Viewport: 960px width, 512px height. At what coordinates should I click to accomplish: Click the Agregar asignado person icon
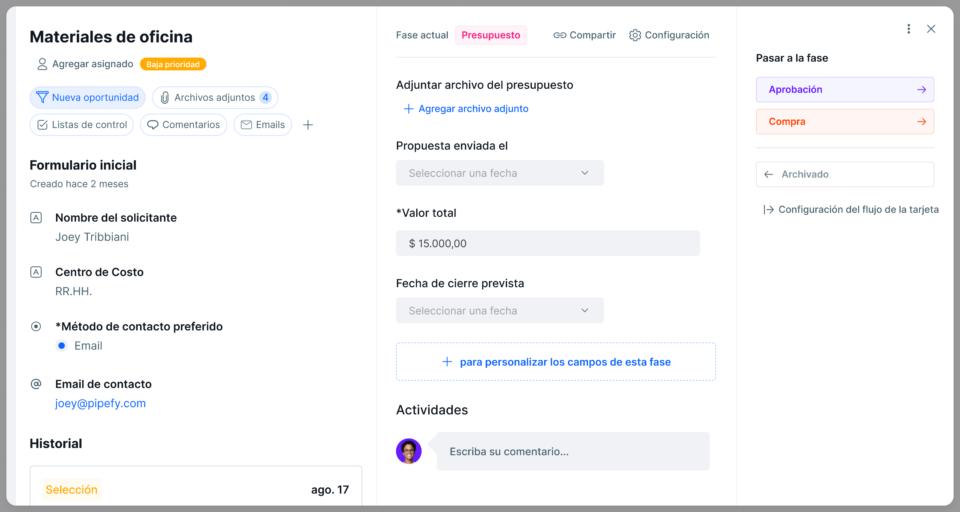[x=42, y=64]
